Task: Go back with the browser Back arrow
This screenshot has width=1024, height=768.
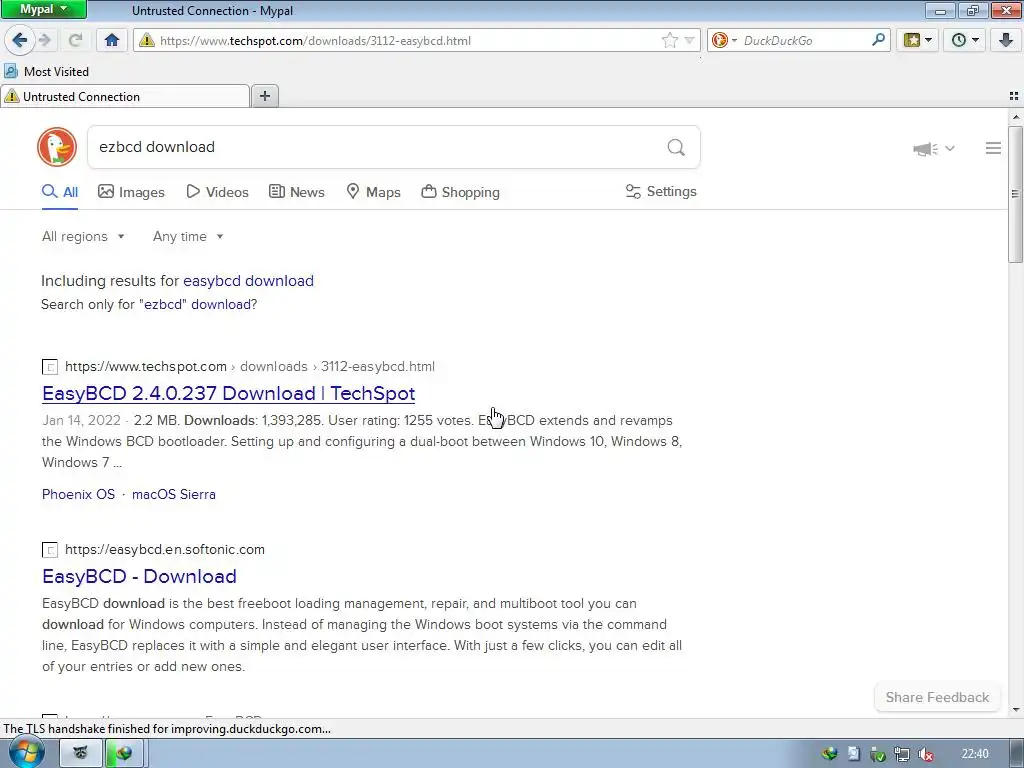Action: pyautogui.click(x=19, y=40)
